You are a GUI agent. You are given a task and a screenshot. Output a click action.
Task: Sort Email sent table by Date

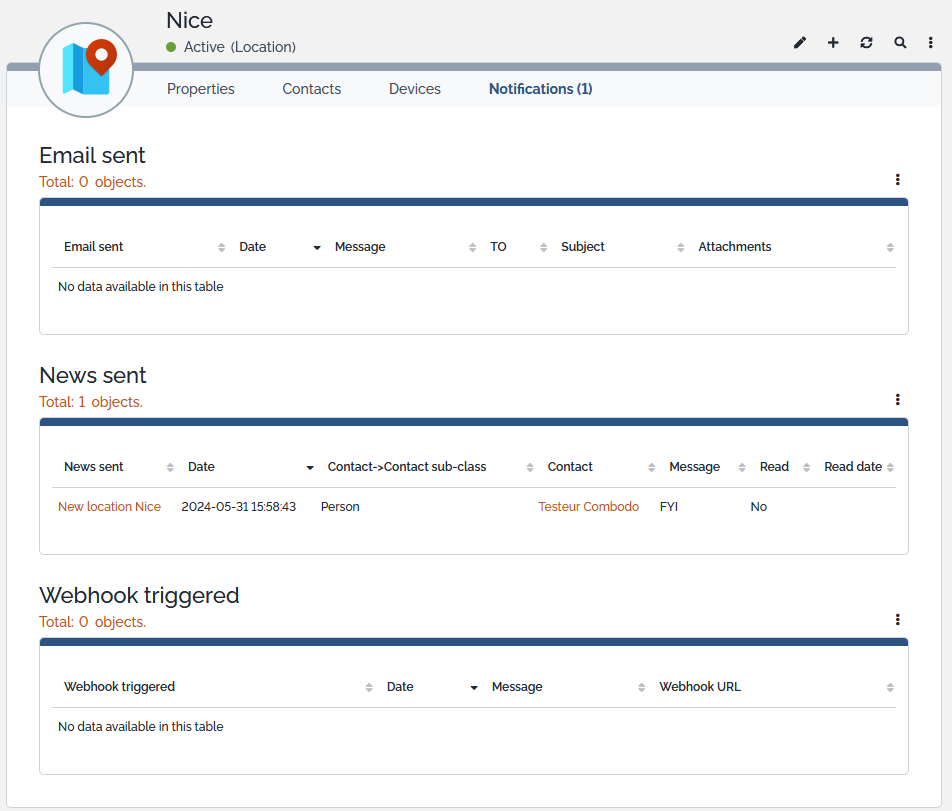(x=253, y=247)
